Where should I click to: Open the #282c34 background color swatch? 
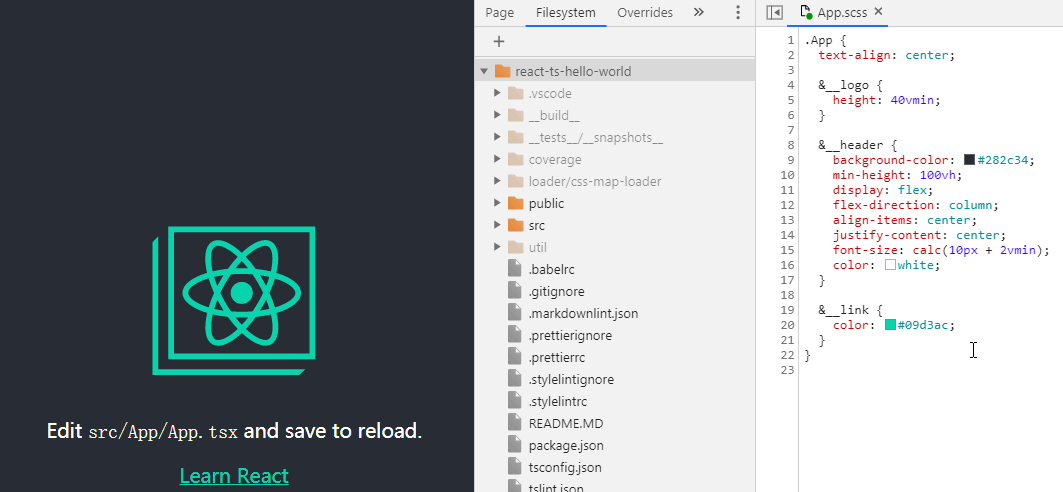point(969,160)
